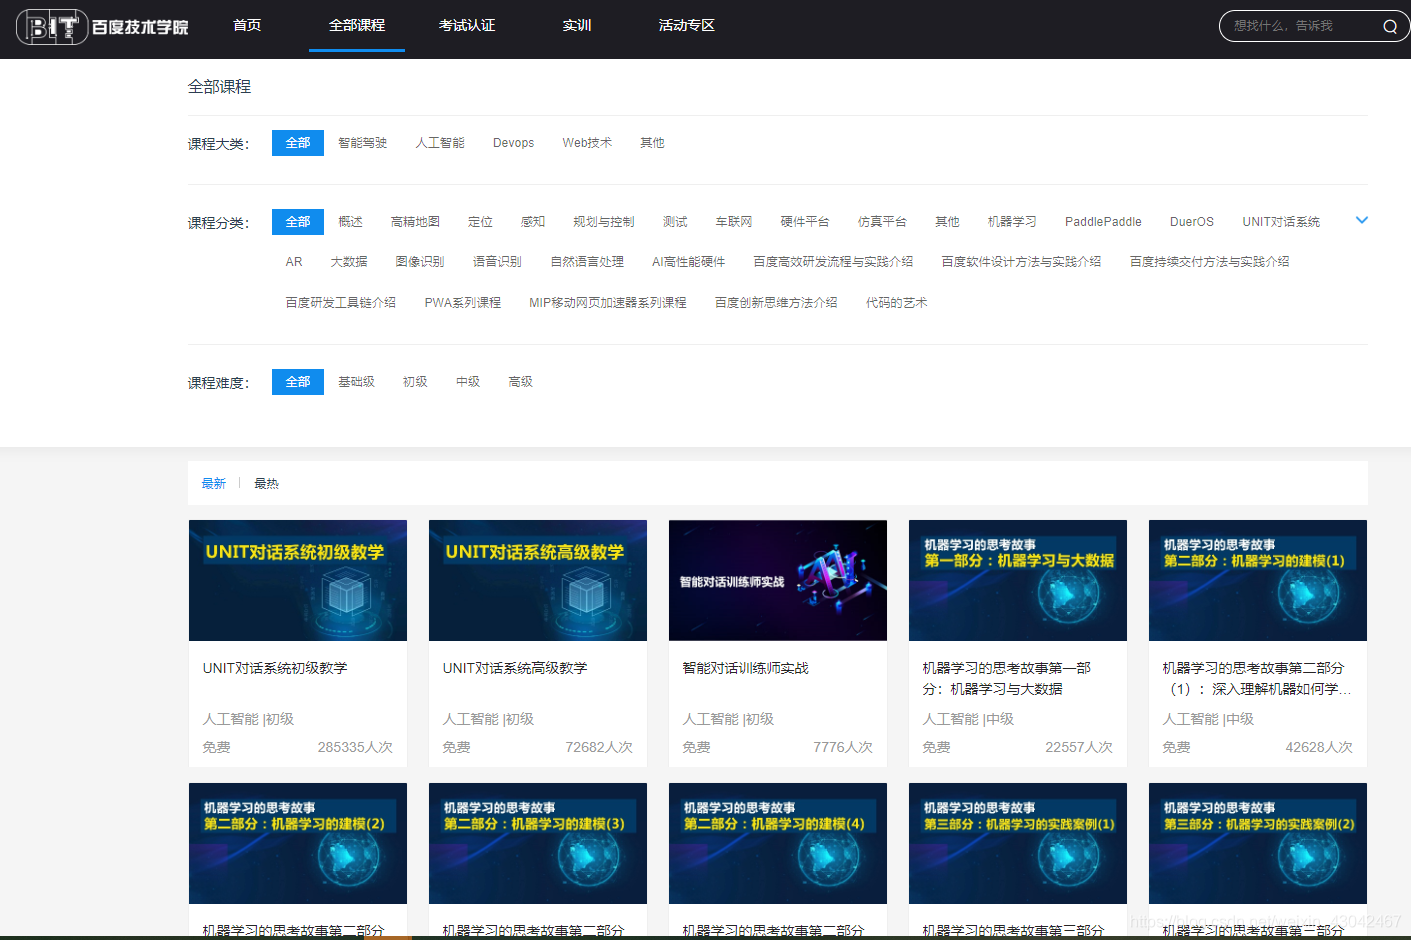The image size is (1411, 940).
Task: Choose the 仿真平台 course category
Action: (882, 222)
